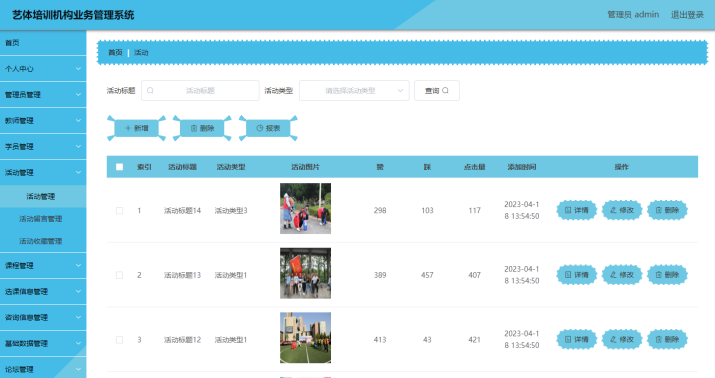
Task: Expand 个人中心 sidebar menu
Action: pos(43,69)
